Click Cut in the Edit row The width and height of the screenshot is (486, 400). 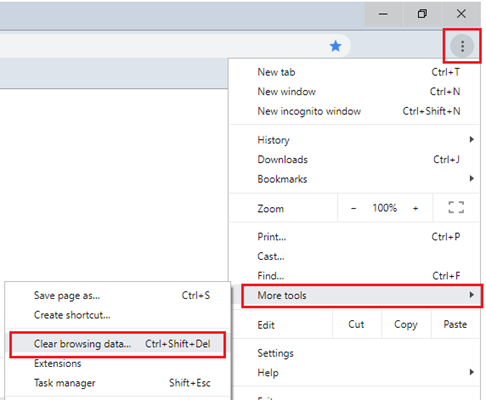coord(356,324)
